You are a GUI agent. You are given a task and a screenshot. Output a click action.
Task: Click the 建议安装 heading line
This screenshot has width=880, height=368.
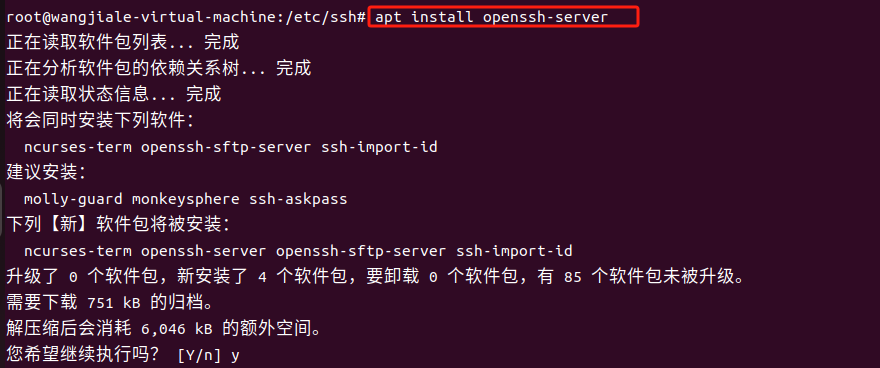click(x=47, y=173)
